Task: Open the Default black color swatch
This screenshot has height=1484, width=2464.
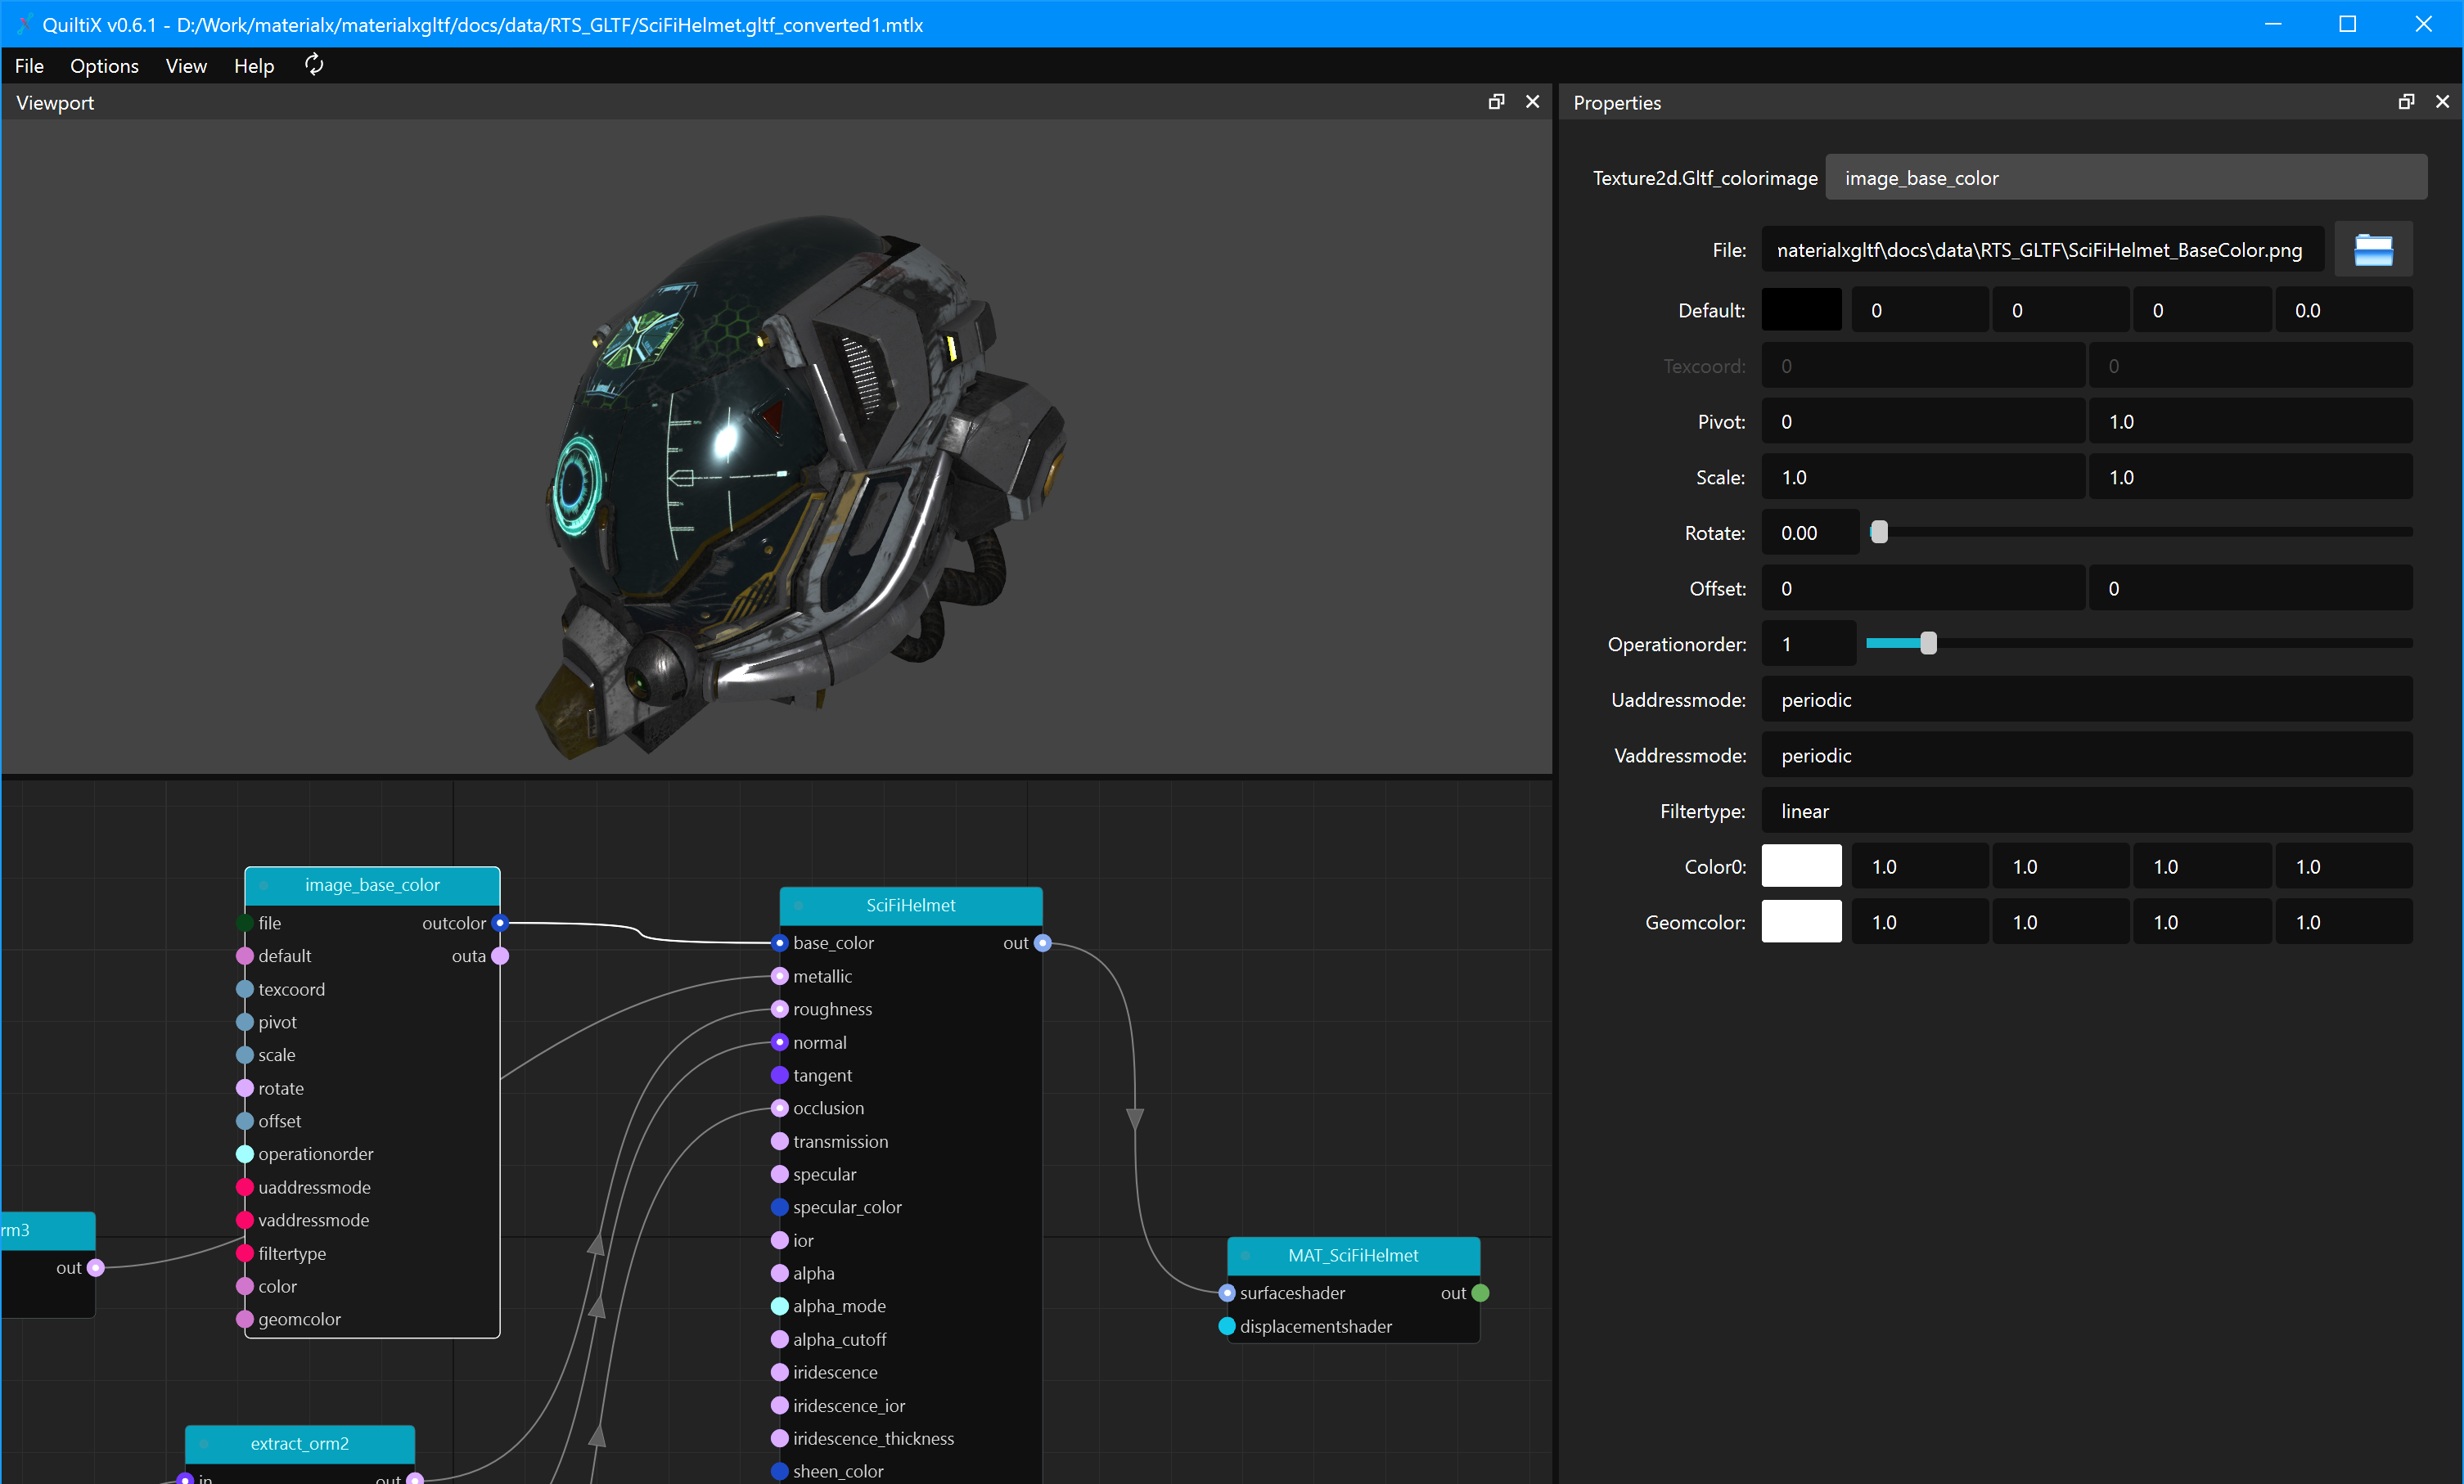Action: [x=1801, y=310]
